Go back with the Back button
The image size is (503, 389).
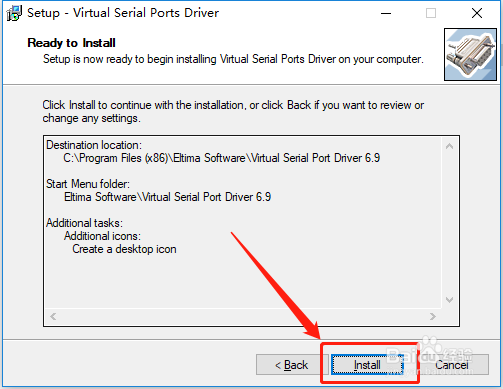292,365
